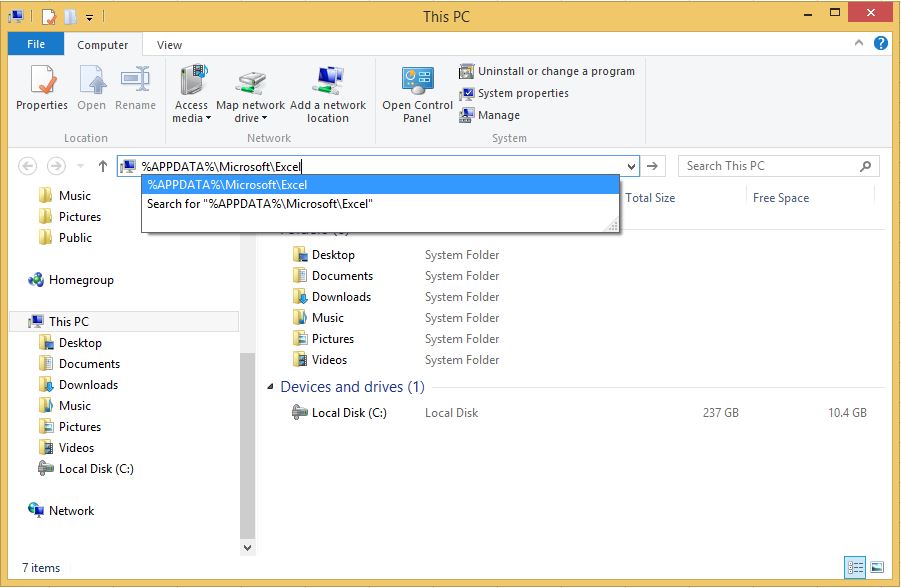This screenshot has width=901, height=588.
Task: Click the Free Space column header
Action: [780, 198]
